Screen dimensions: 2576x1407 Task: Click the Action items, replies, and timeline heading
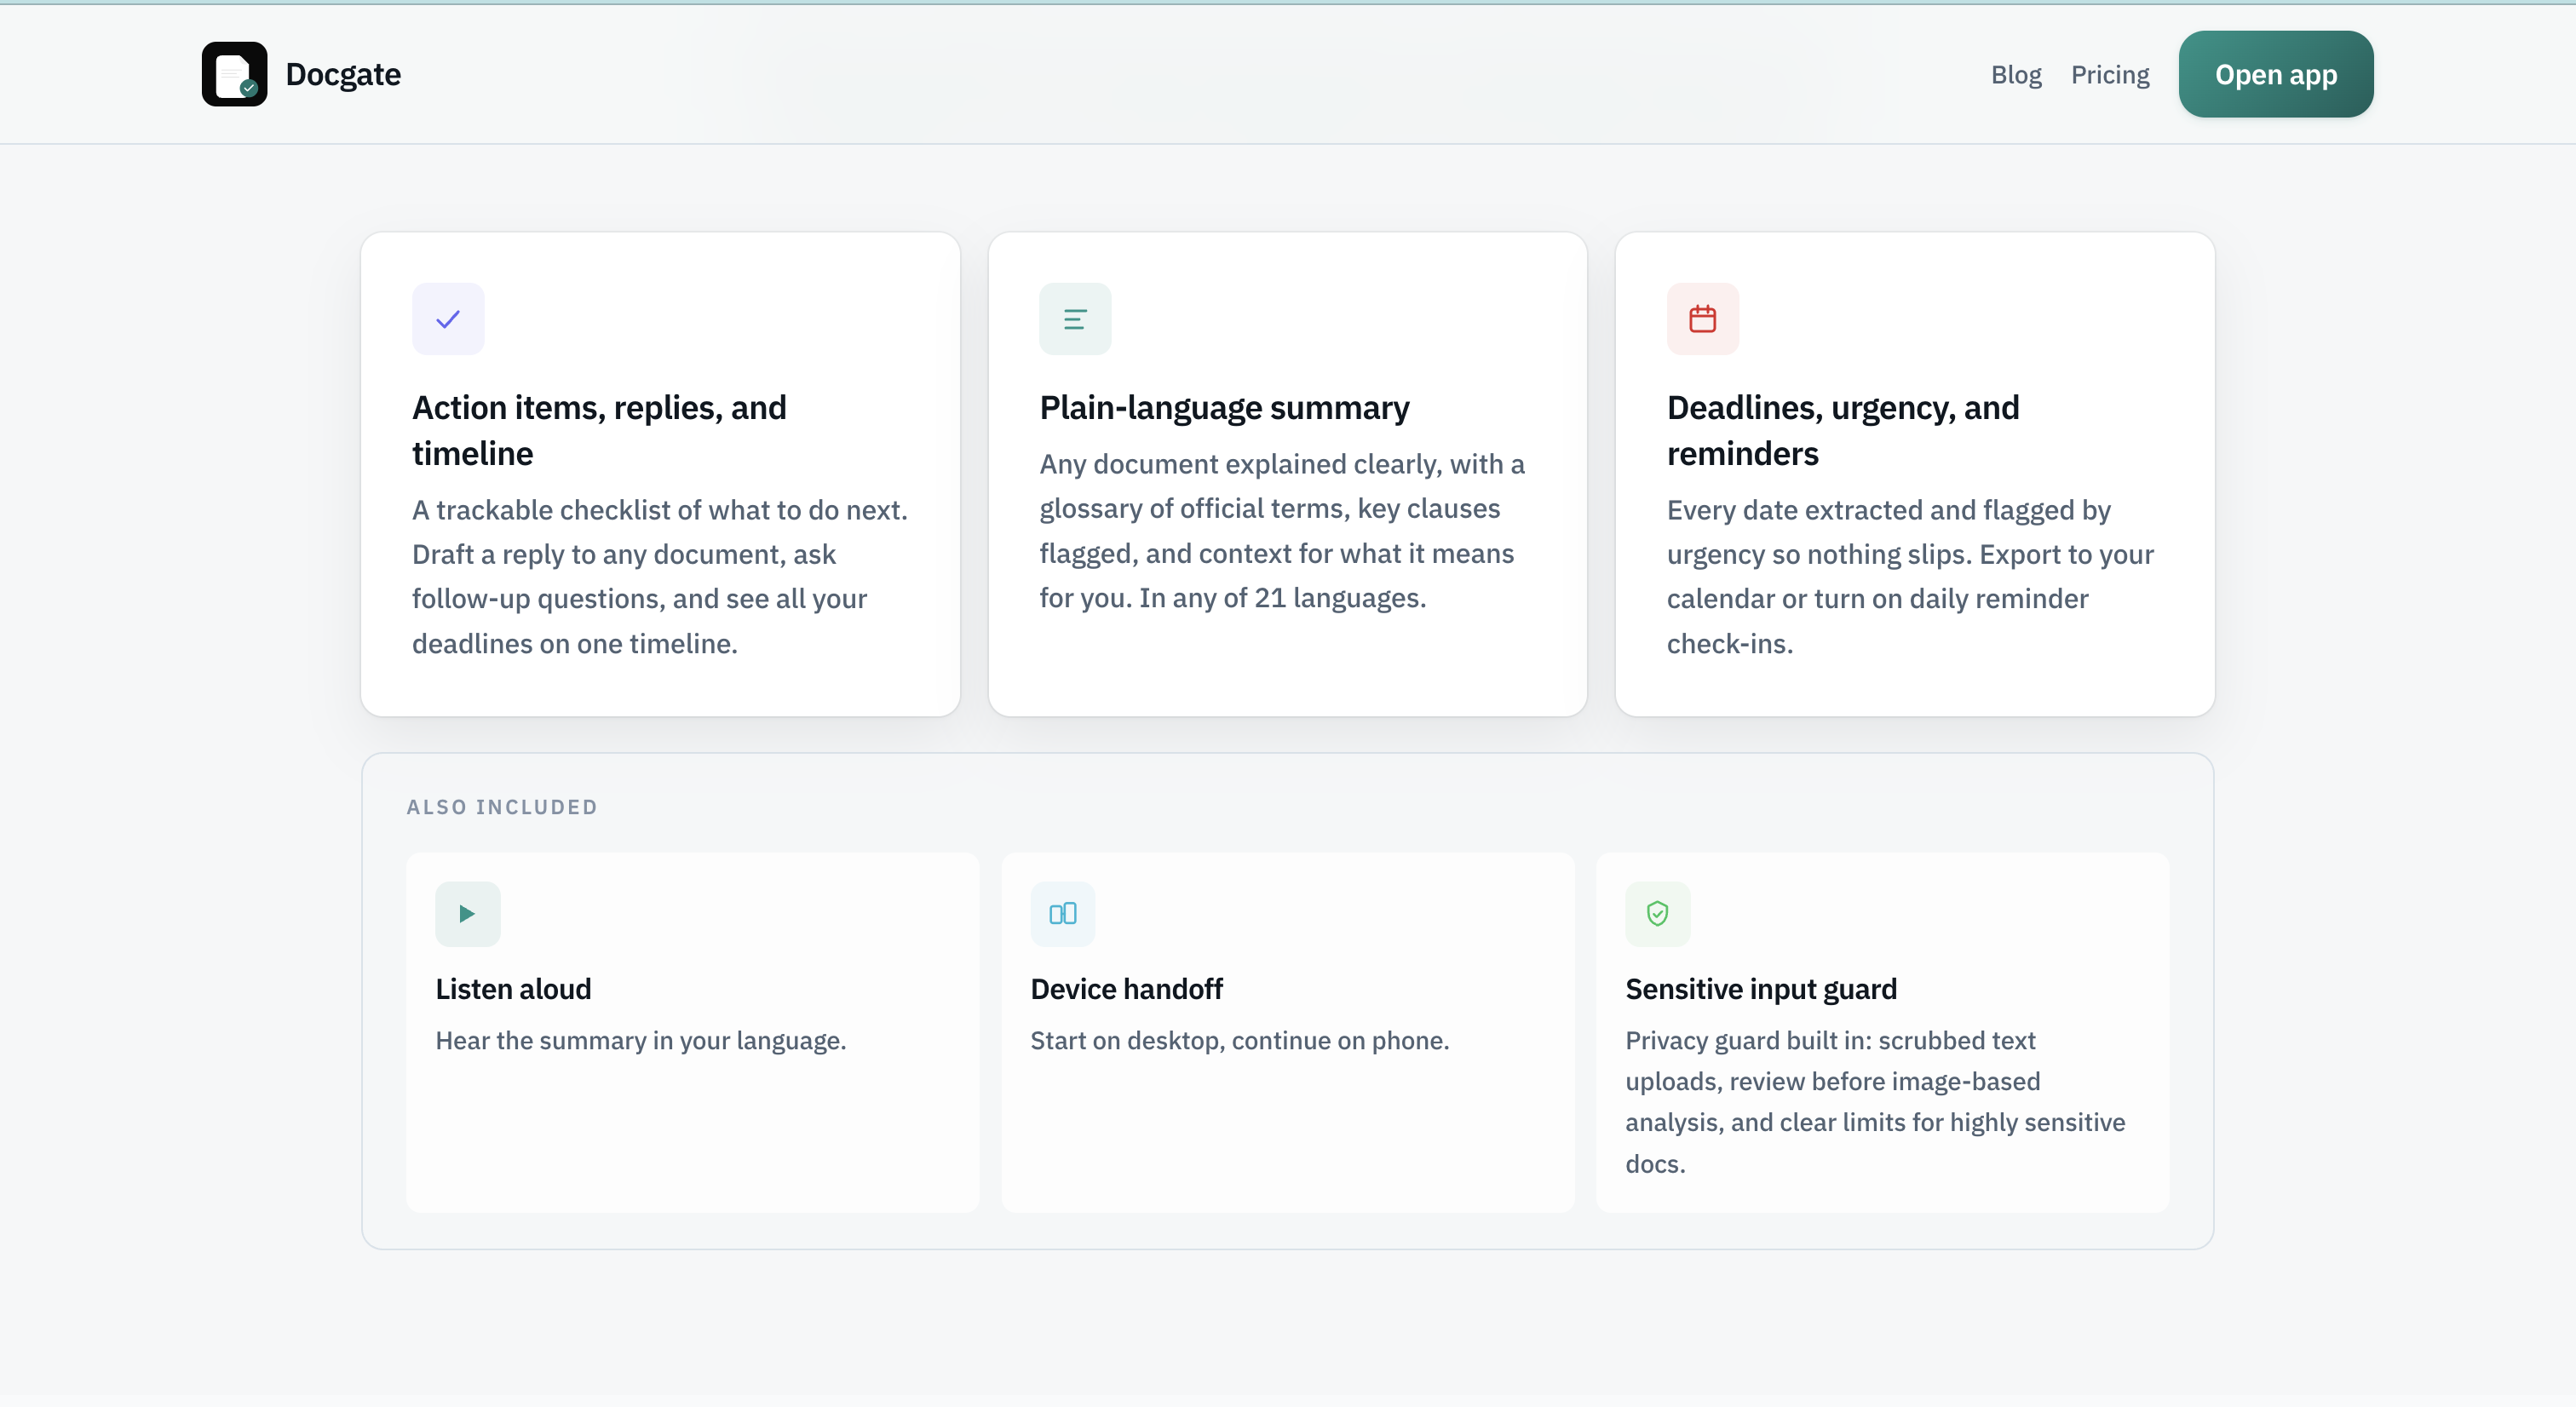click(x=599, y=430)
